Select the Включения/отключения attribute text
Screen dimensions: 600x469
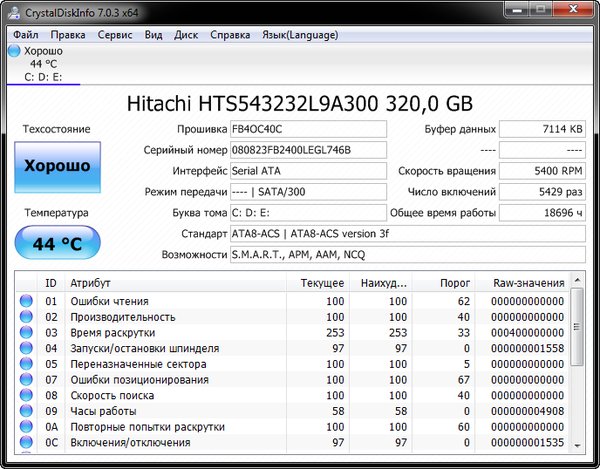point(130,443)
